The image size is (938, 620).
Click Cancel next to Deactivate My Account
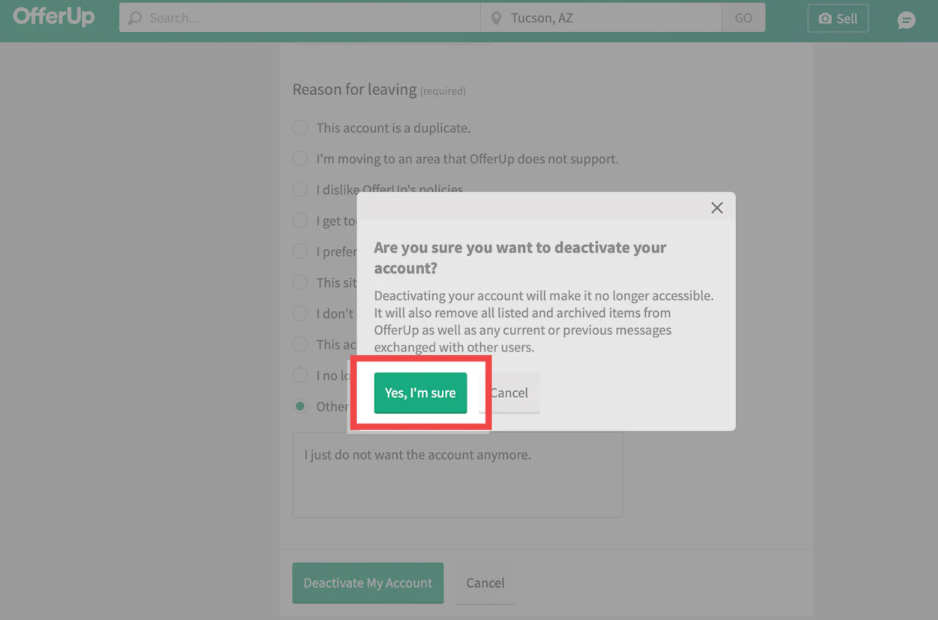pos(485,583)
